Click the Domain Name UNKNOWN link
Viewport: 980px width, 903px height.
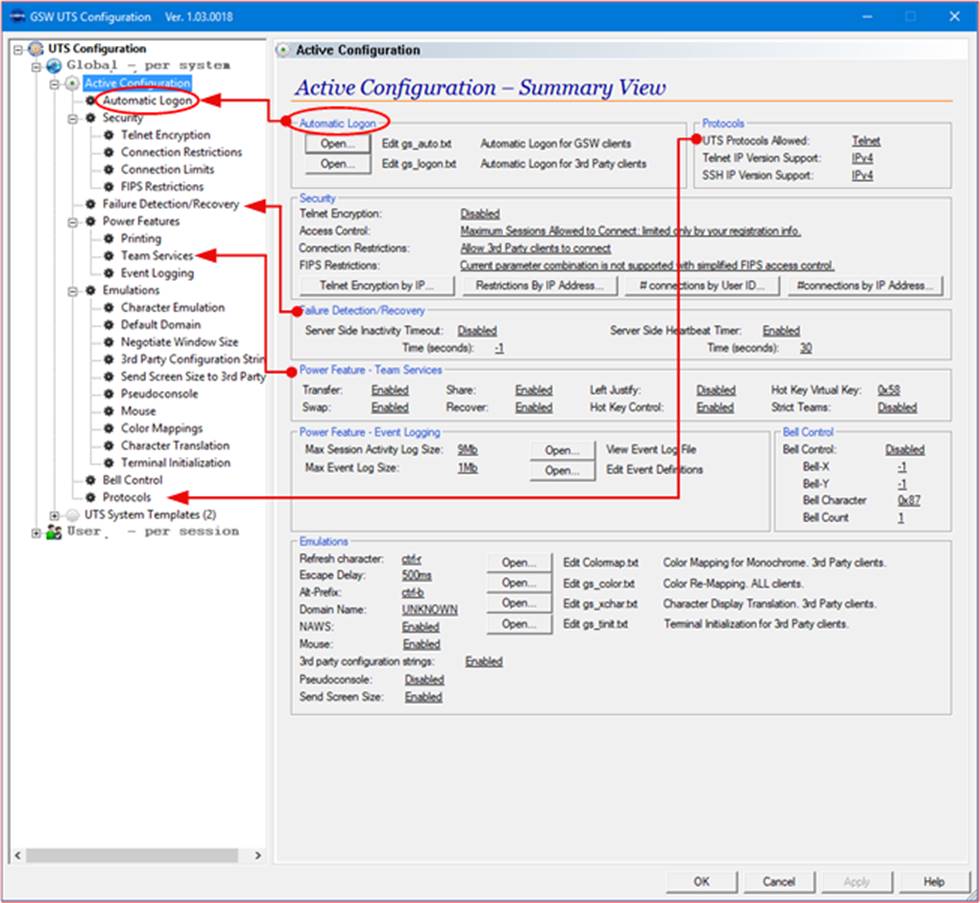(429, 609)
